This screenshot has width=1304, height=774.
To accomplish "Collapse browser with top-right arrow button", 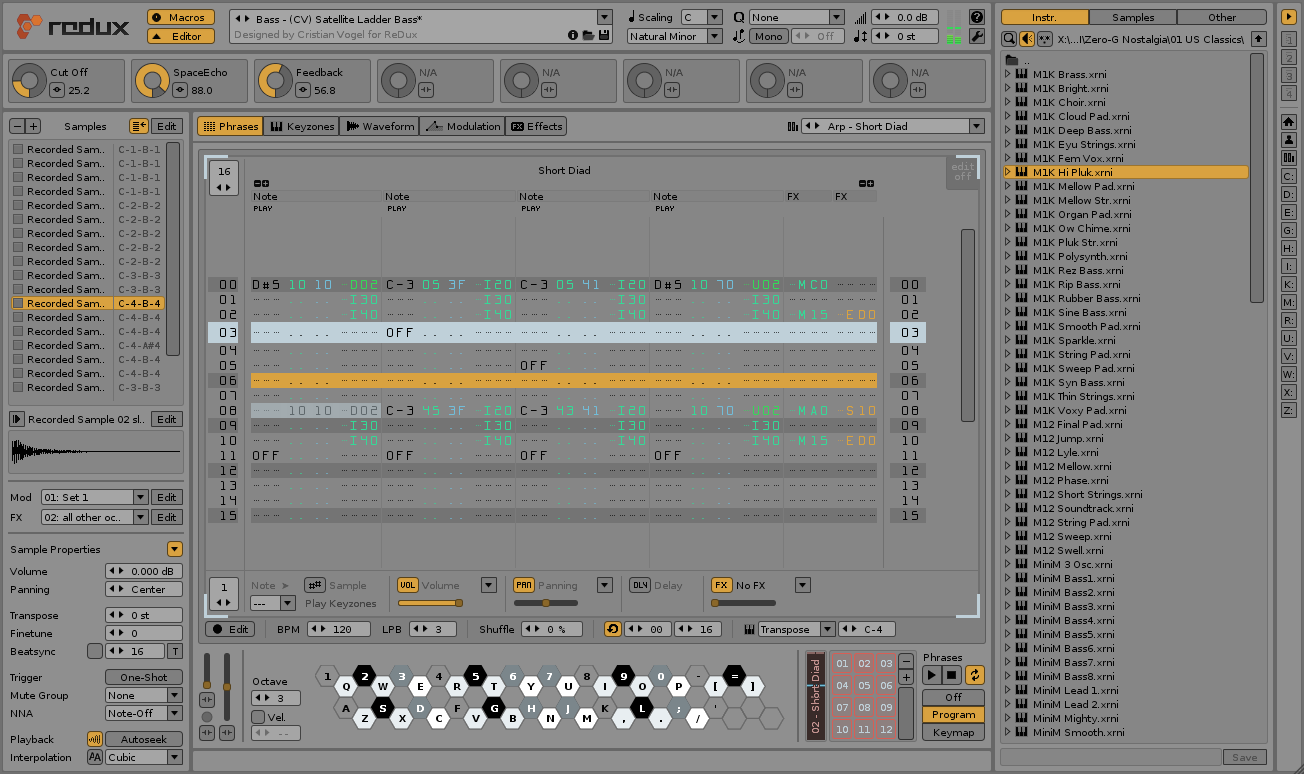I will [x=1288, y=17].
